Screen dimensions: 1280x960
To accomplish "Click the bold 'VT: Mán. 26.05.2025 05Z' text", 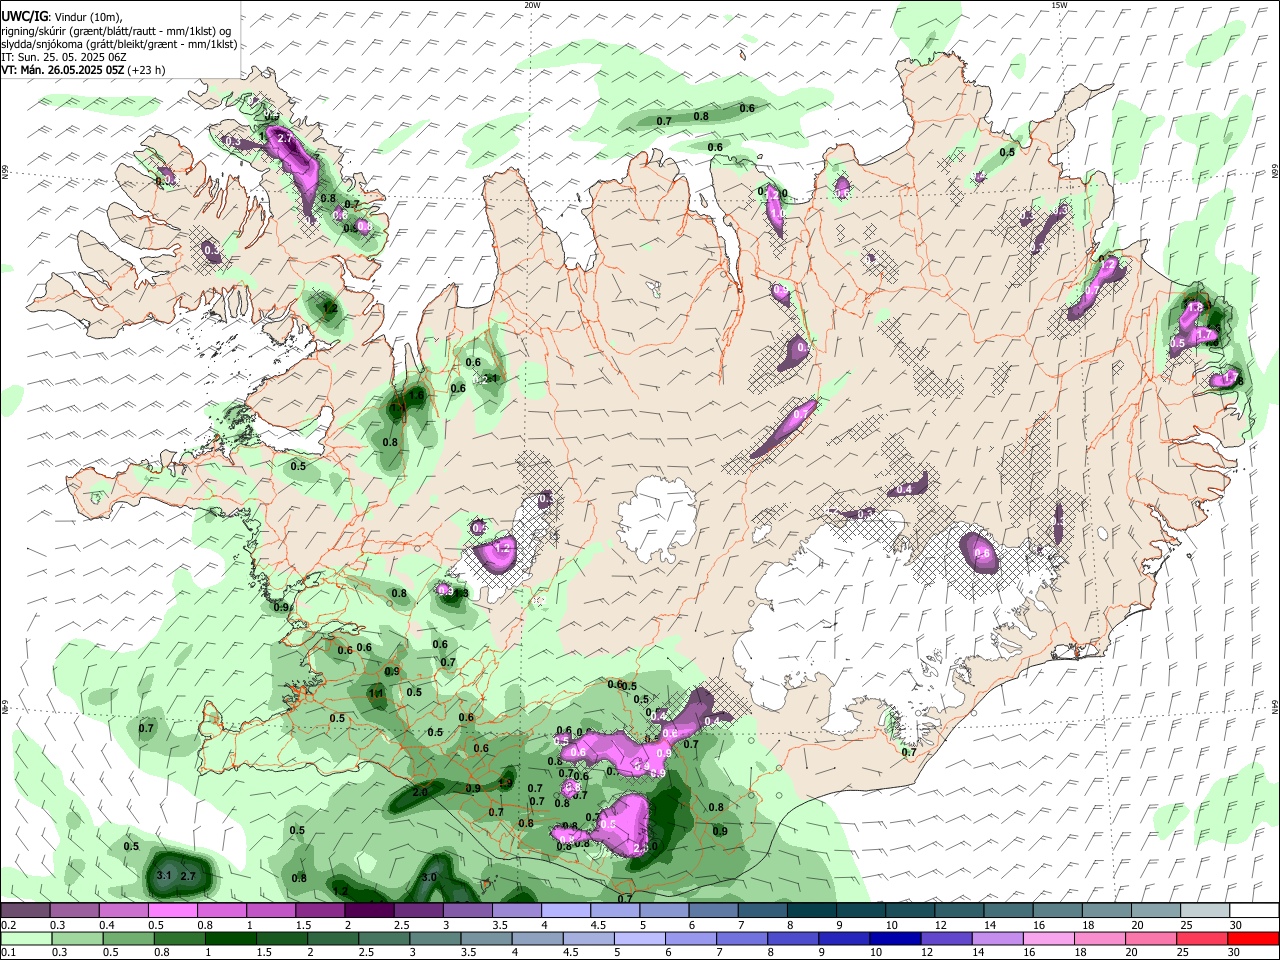I will [x=62, y=70].
